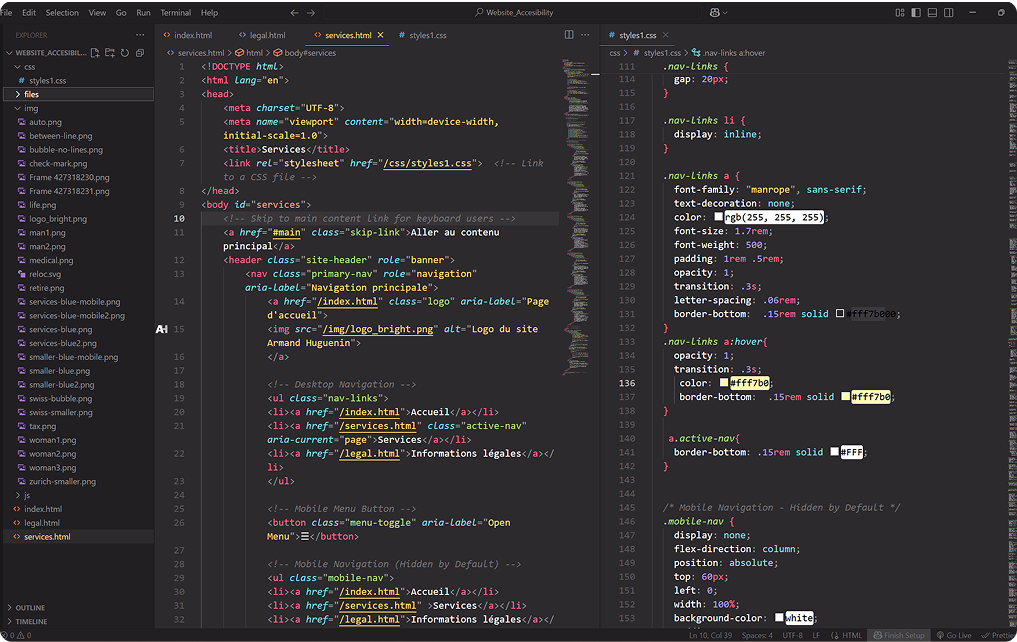The image size is (1017, 642).
Task: Expand the TIMELINE section
Action: coord(31,621)
